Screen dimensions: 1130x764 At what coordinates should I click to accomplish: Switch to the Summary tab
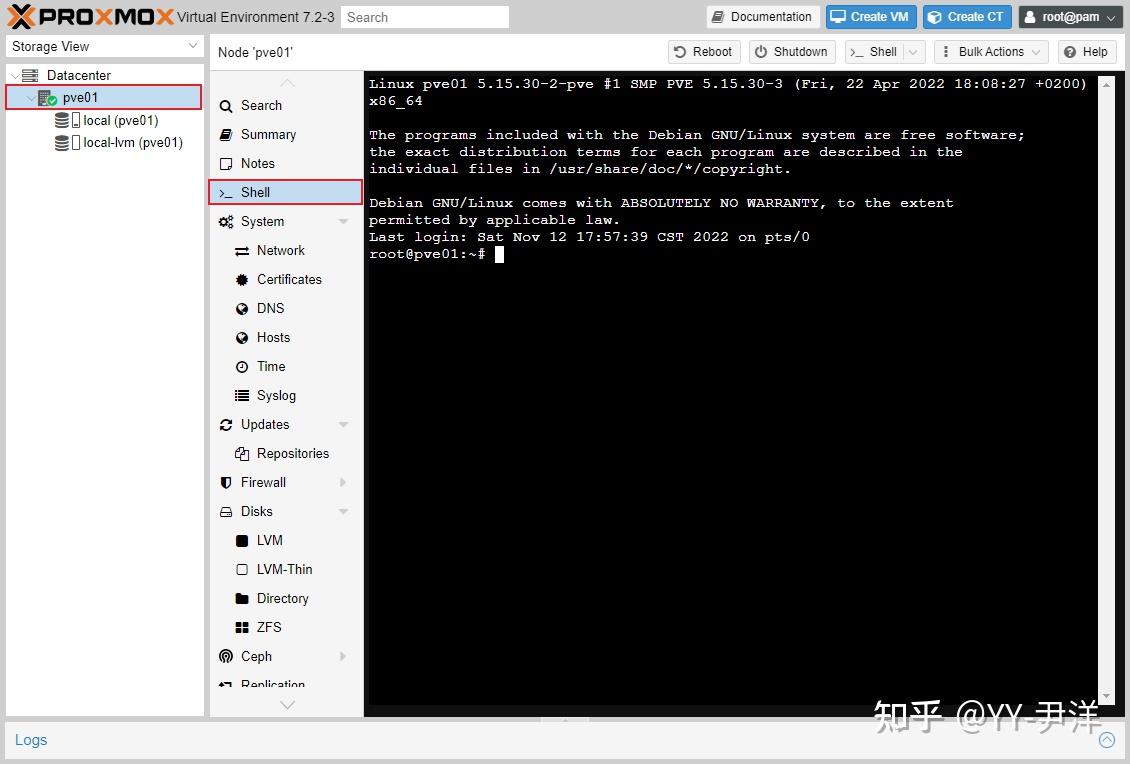270,134
